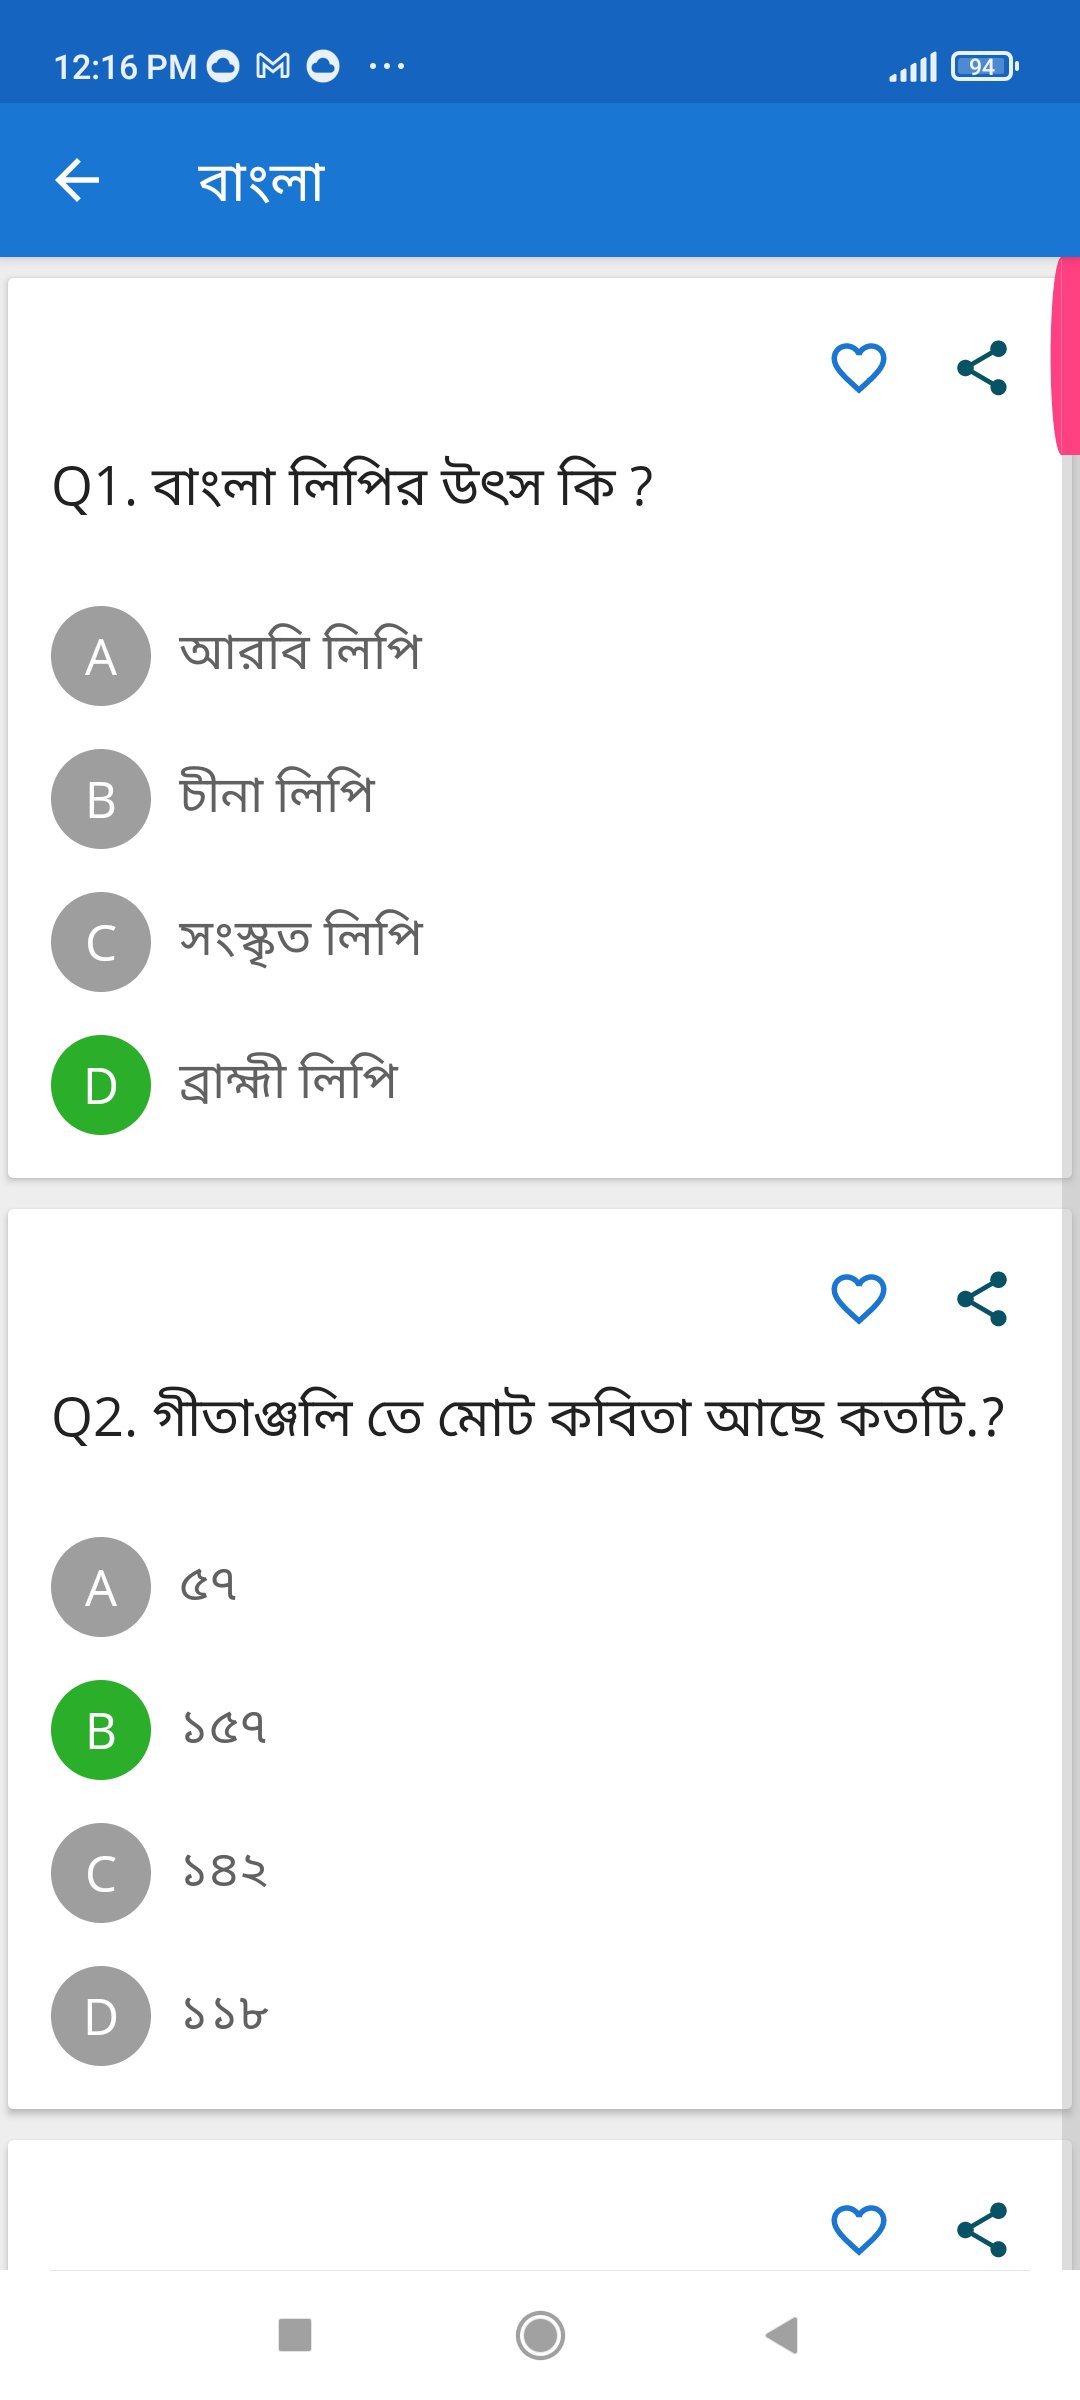Tap the Gmail notification icon in status bar
Viewport: 1080px width, 2400px height.
point(273,67)
